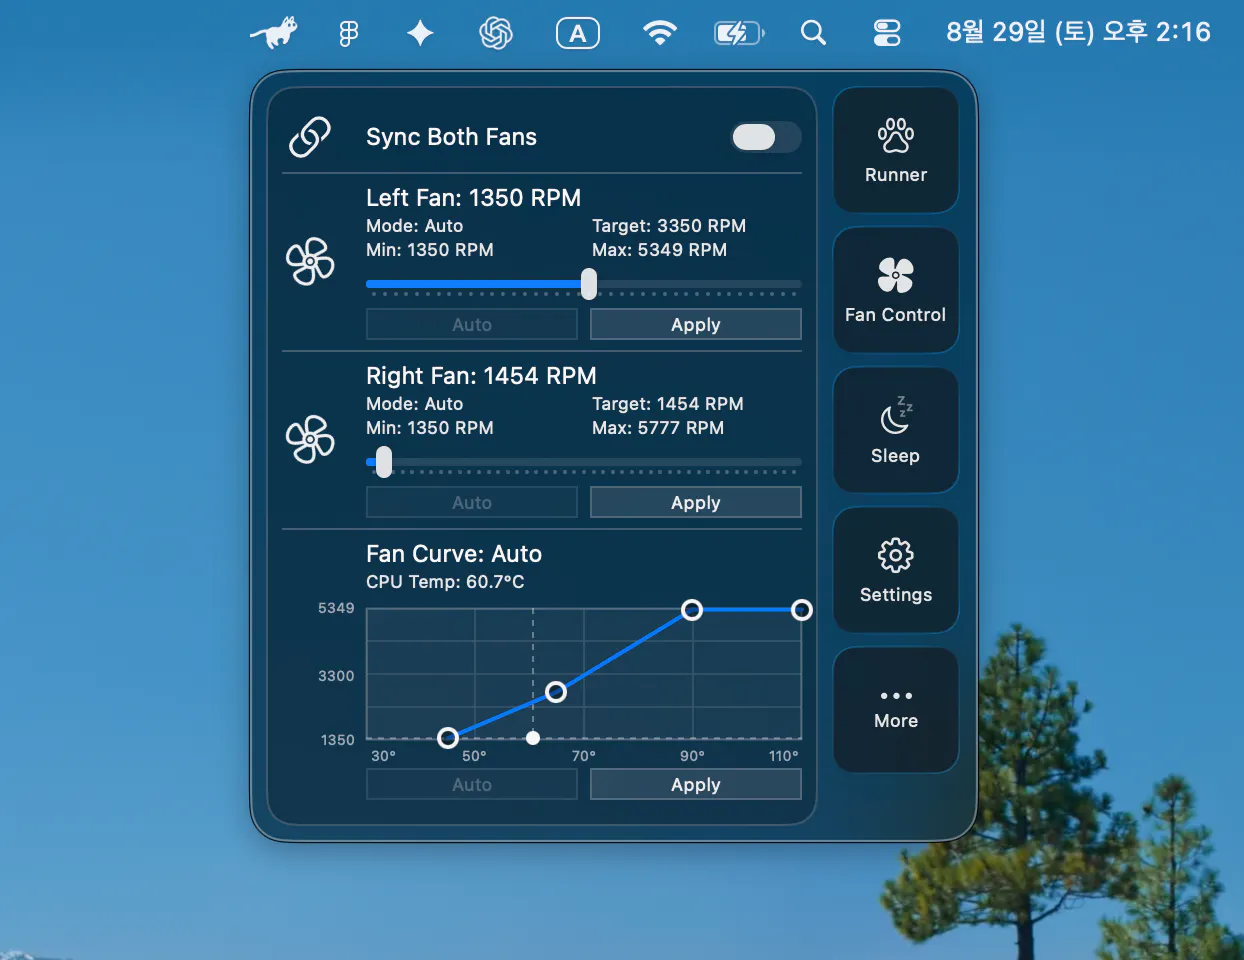Click the four-point sparkle menu bar icon

(420, 33)
